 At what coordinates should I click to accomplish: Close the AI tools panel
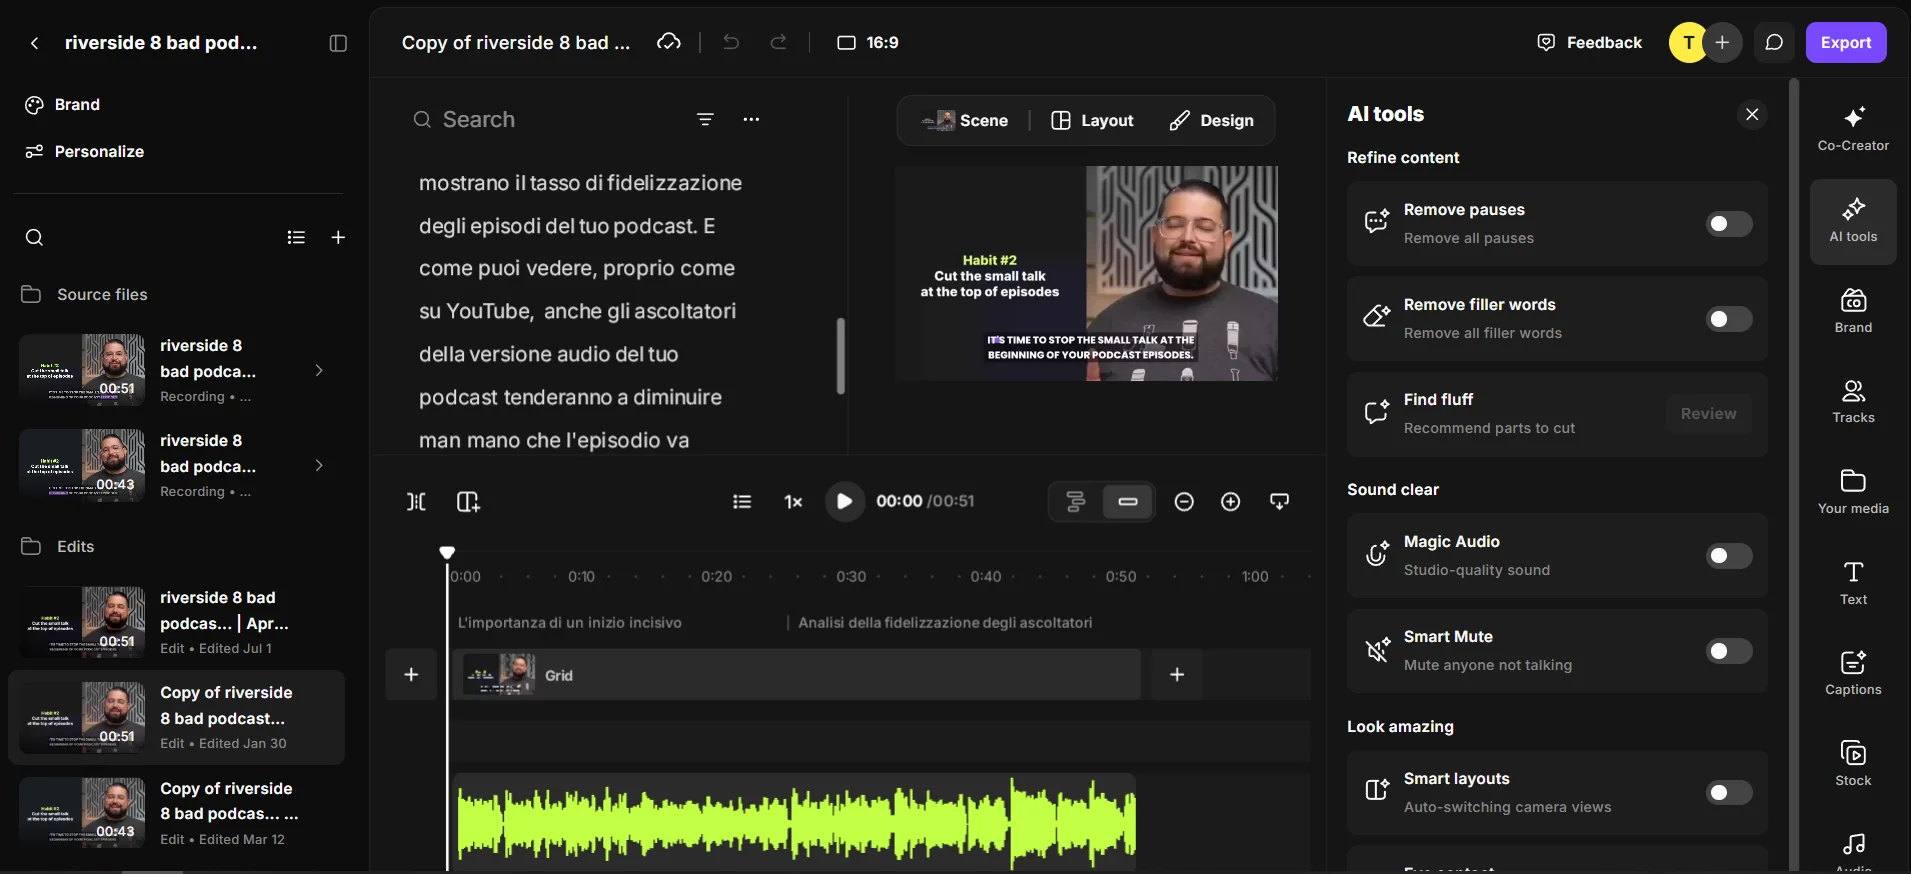(1752, 114)
